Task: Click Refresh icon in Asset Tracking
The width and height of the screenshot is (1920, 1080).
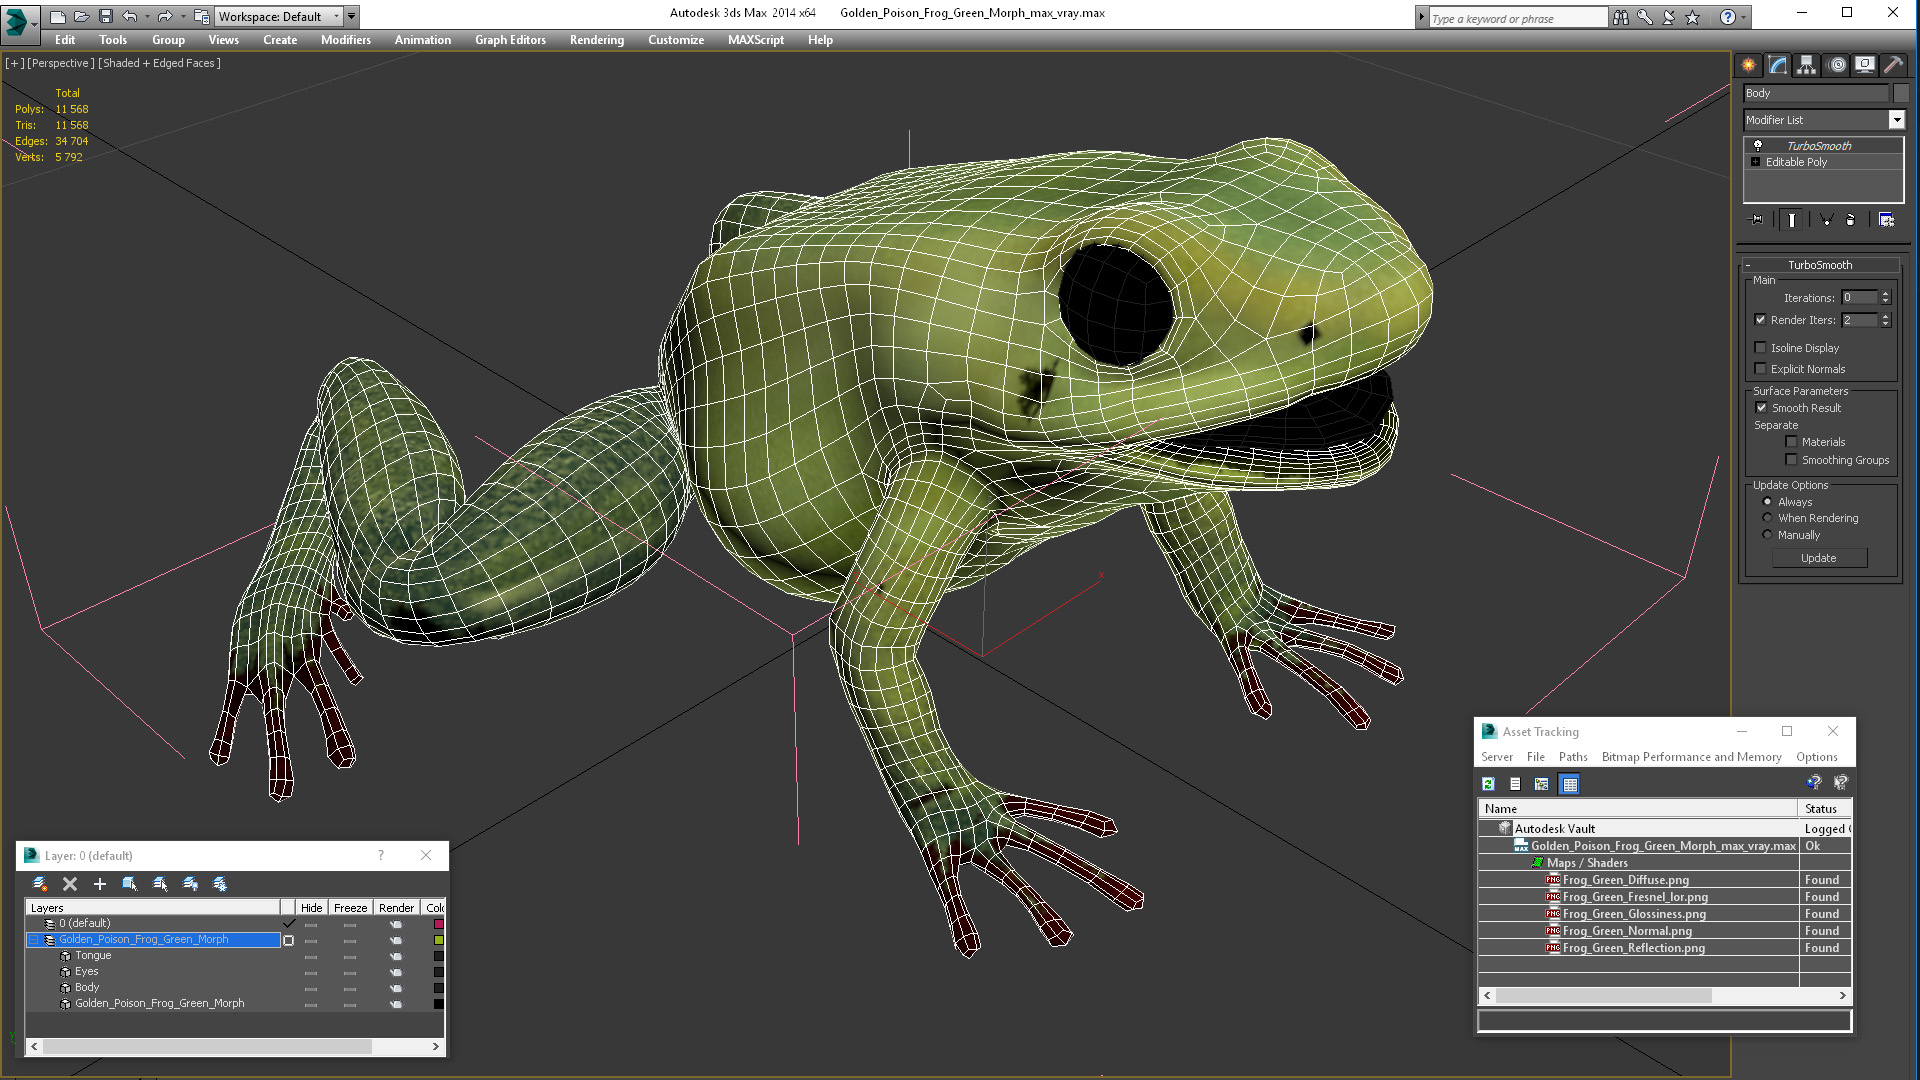Action: (x=1488, y=784)
